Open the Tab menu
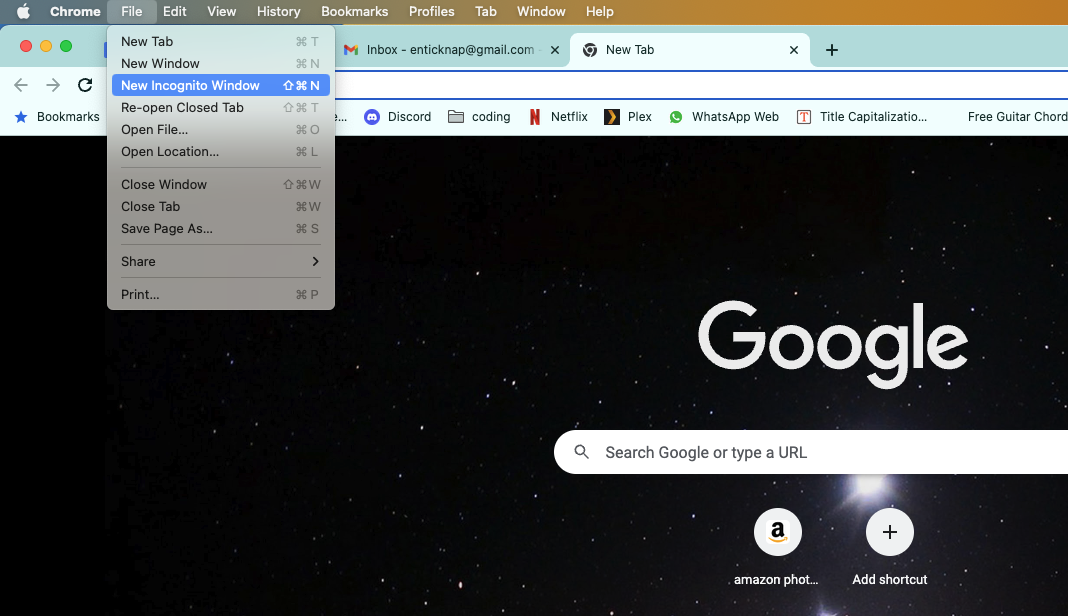 (x=486, y=12)
